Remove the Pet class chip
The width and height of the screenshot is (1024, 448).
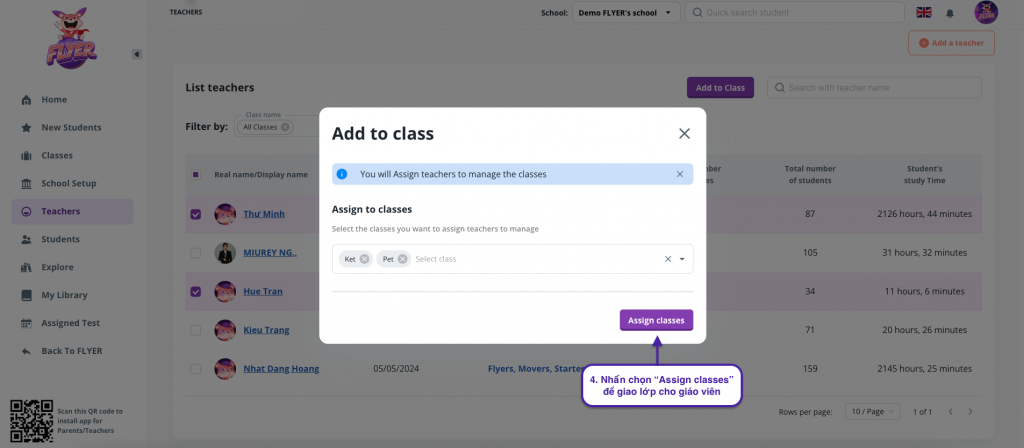(403, 259)
